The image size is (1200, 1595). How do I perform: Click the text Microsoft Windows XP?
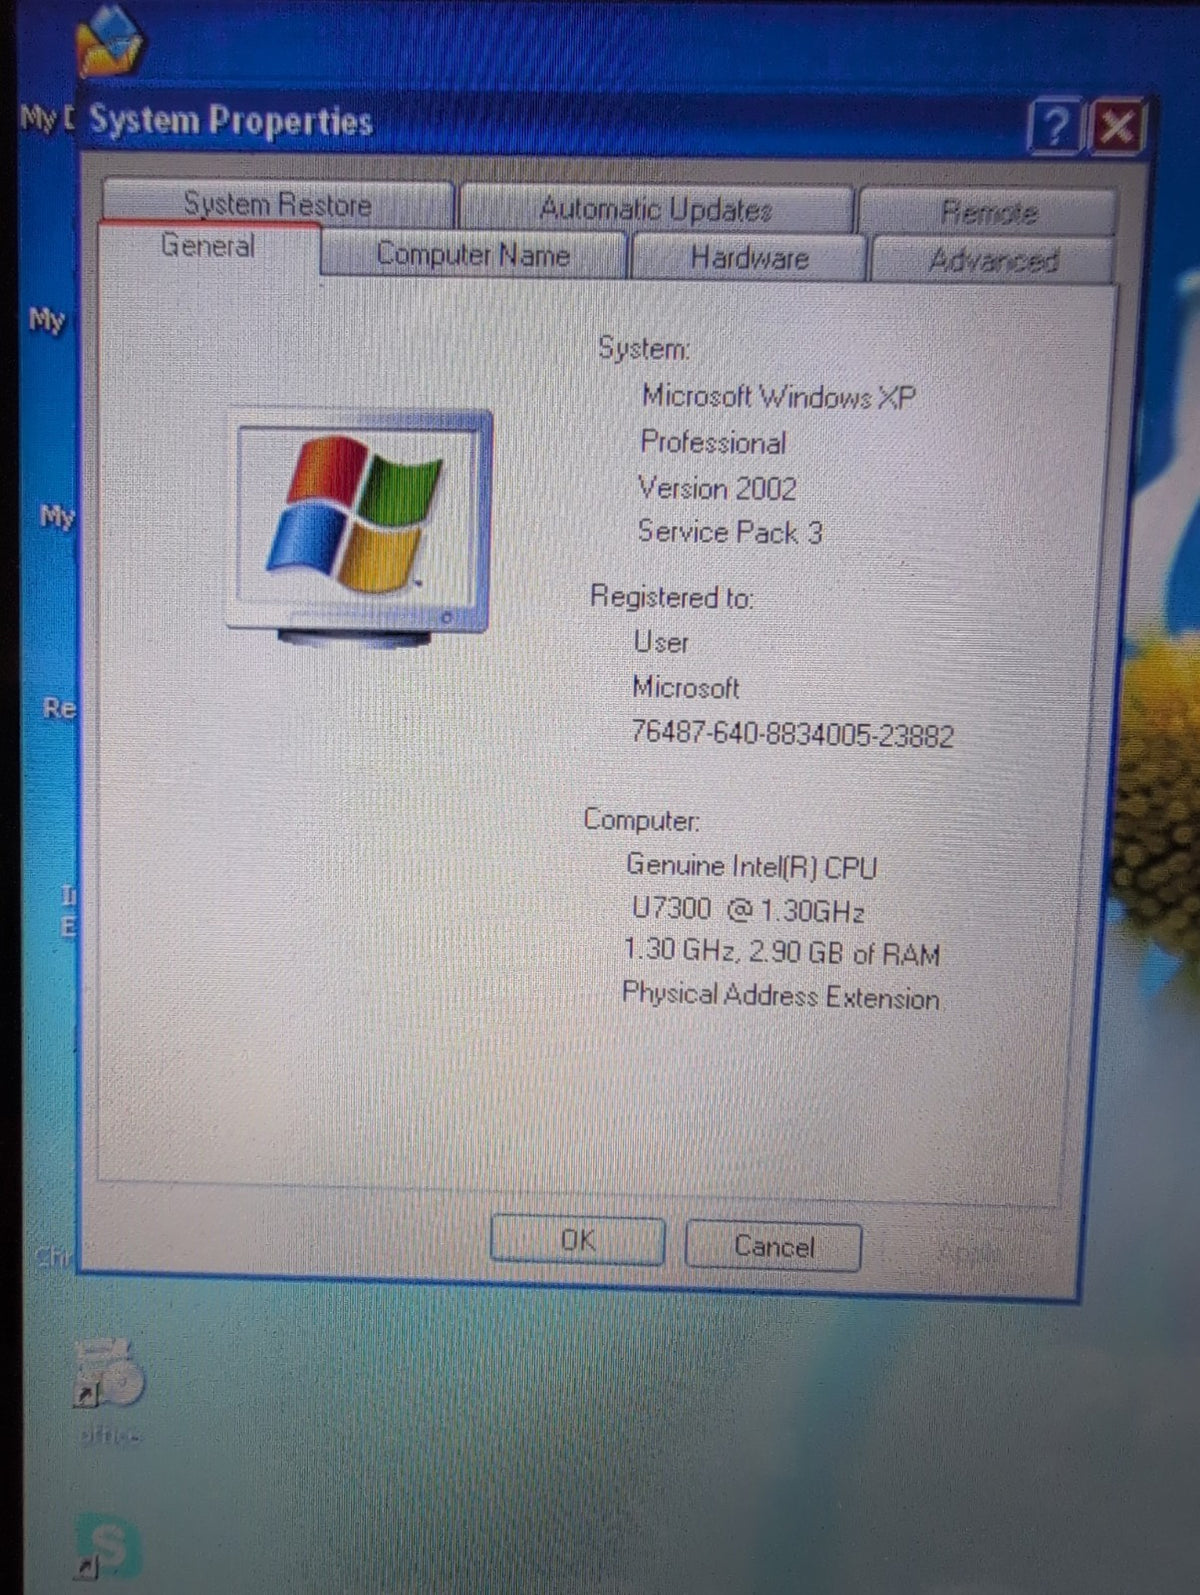pyautogui.click(x=778, y=397)
